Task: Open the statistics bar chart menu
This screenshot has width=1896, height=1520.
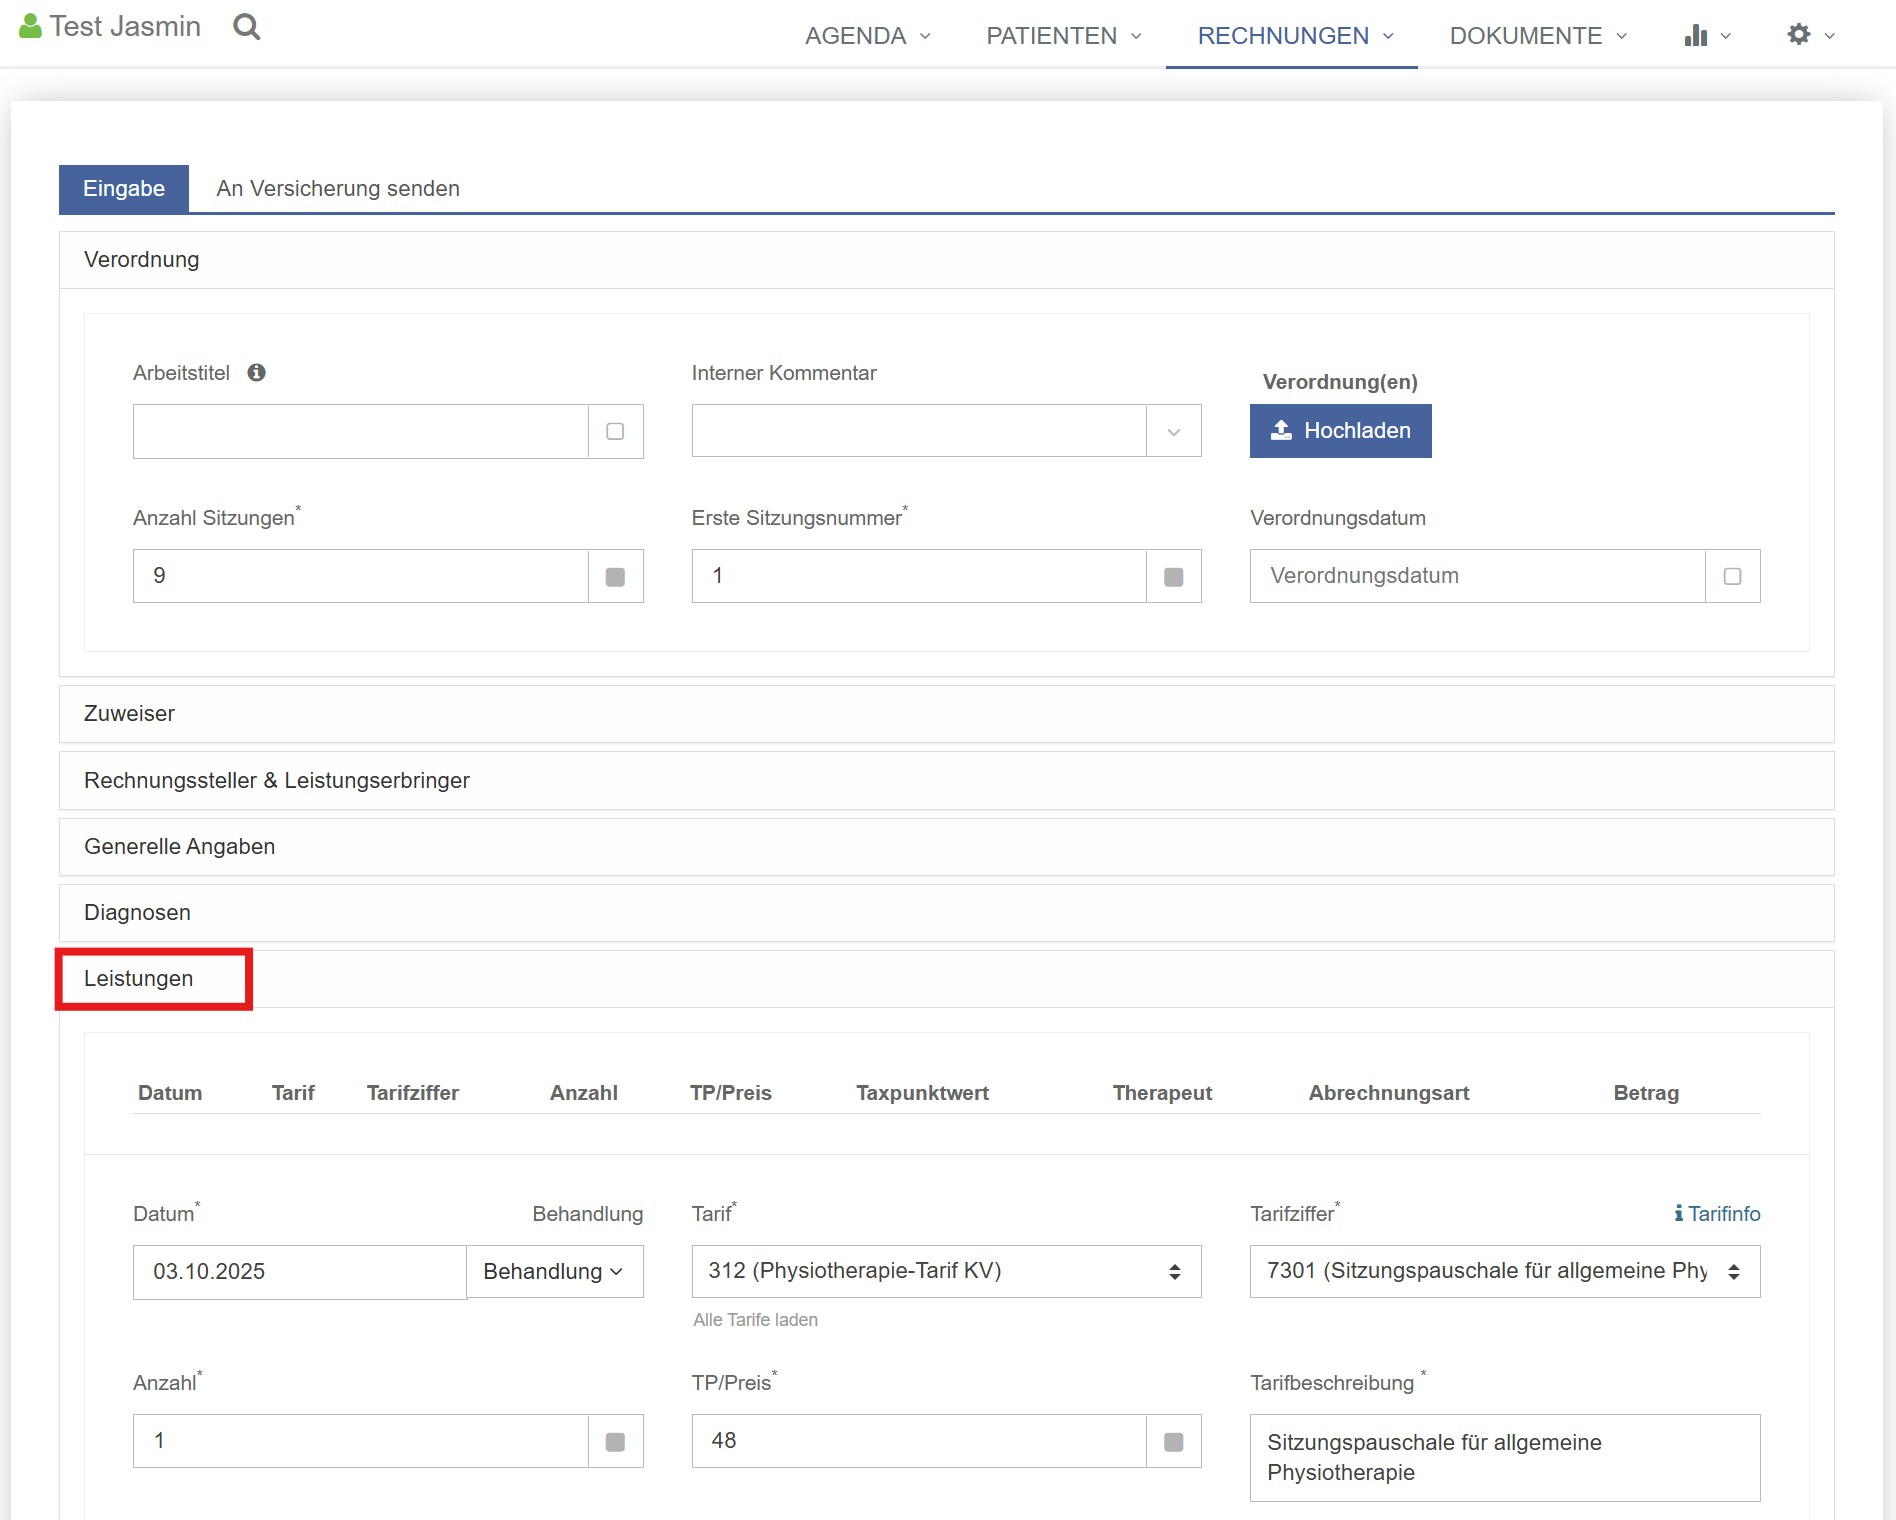Action: 1706,36
